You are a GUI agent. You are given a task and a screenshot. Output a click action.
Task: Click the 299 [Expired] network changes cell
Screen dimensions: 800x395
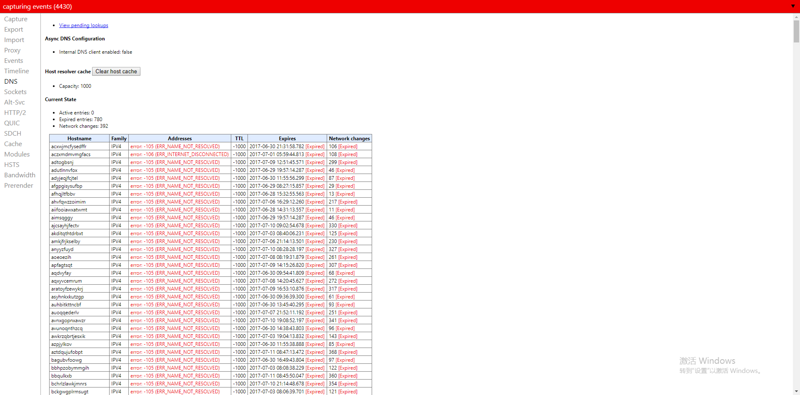click(349, 162)
